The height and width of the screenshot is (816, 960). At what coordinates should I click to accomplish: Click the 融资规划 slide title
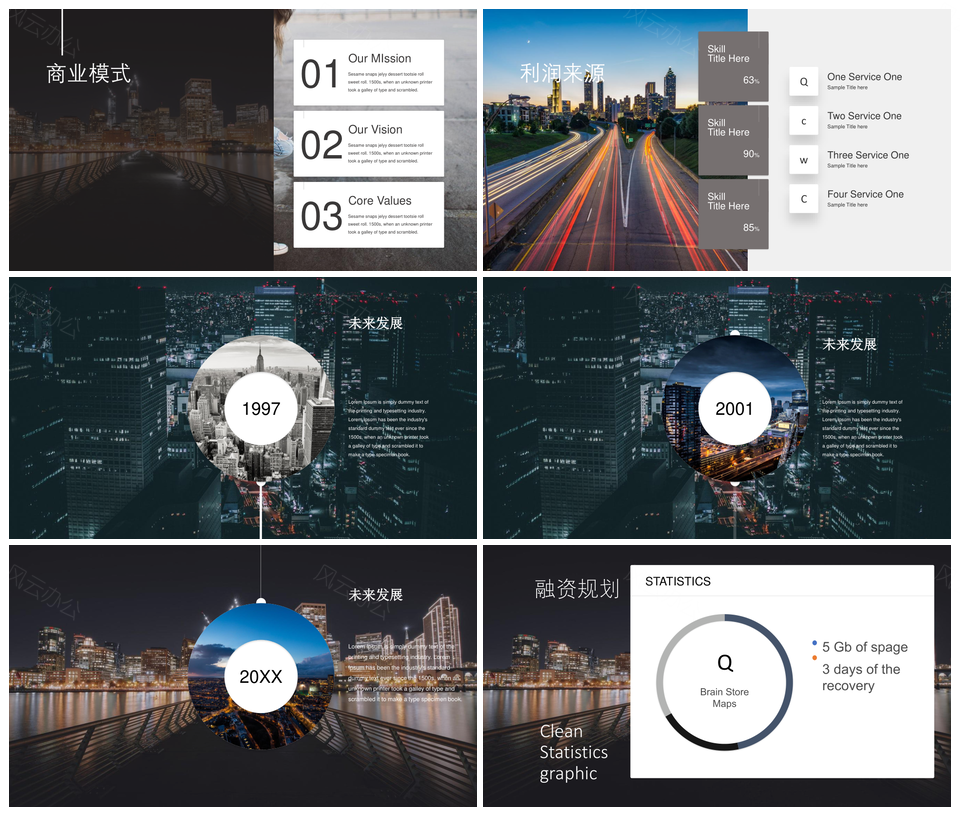point(577,589)
